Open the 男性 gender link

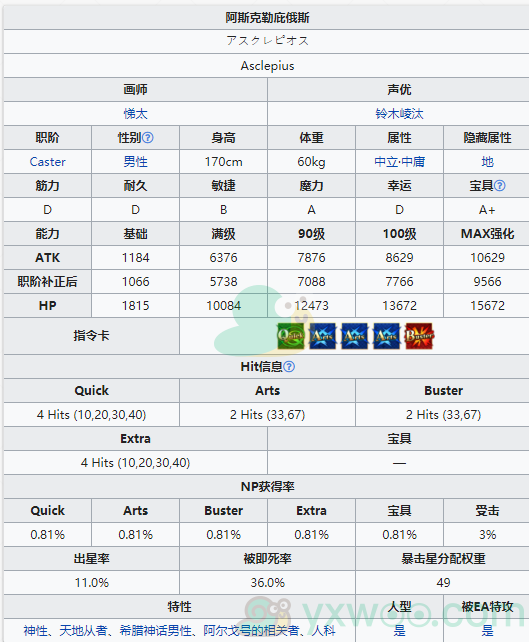(x=136, y=162)
